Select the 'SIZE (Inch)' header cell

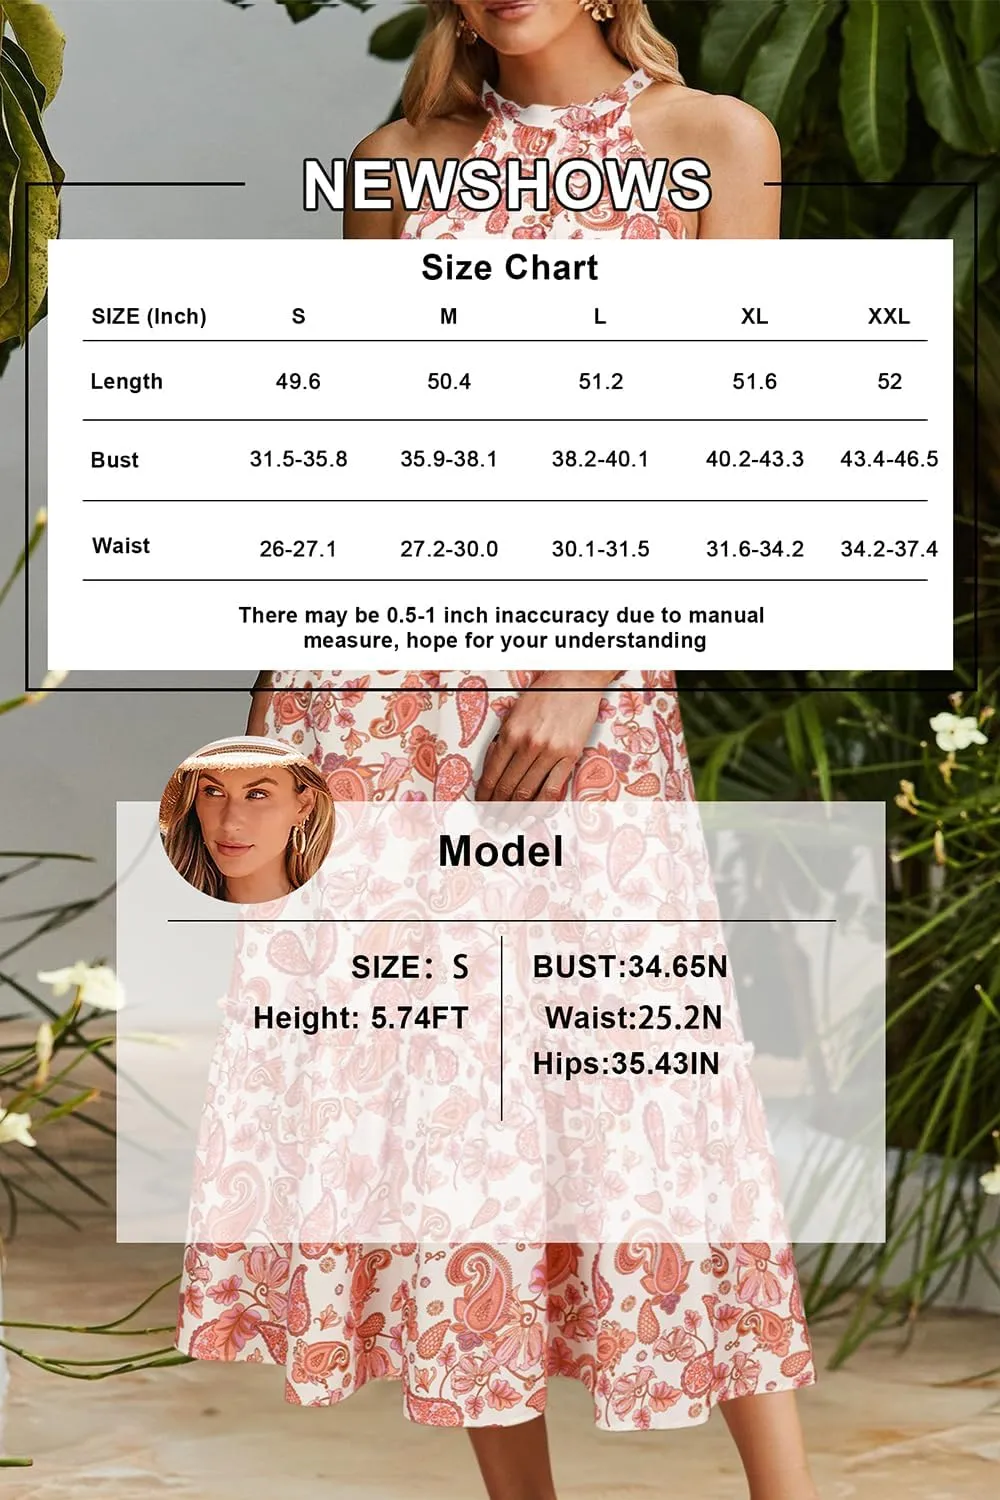click(148, 316)
